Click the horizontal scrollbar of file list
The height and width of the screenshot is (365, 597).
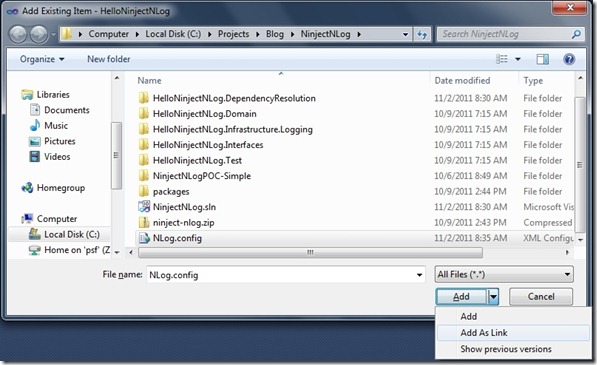[x=310, y=252]
